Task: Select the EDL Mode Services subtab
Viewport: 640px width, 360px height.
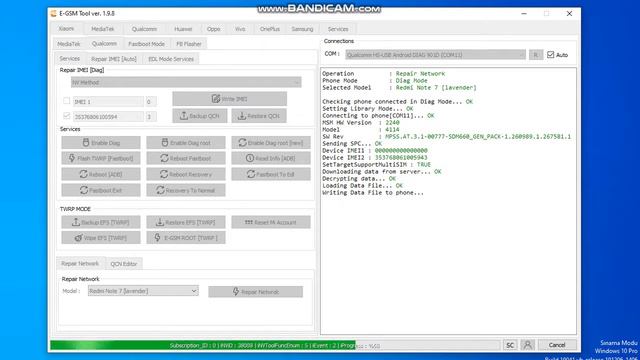Action: tap(171, 59)
